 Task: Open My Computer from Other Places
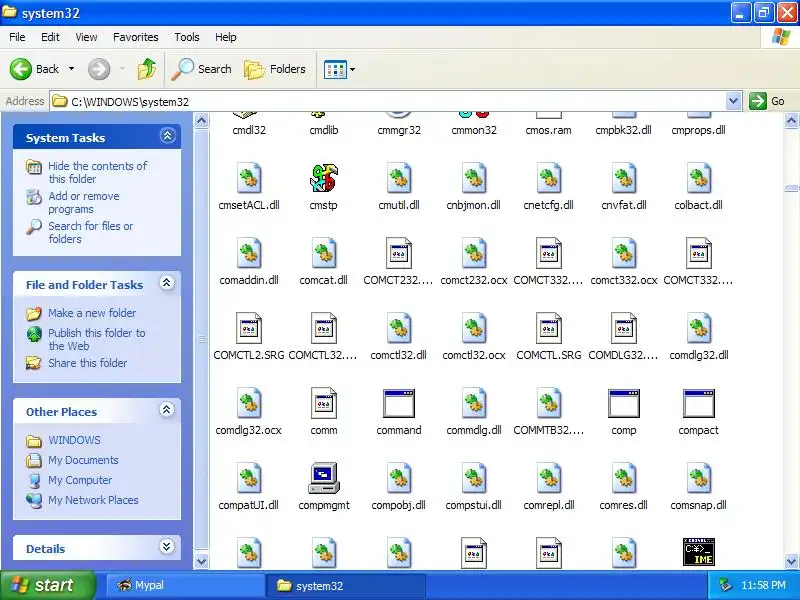pos(80,480)
